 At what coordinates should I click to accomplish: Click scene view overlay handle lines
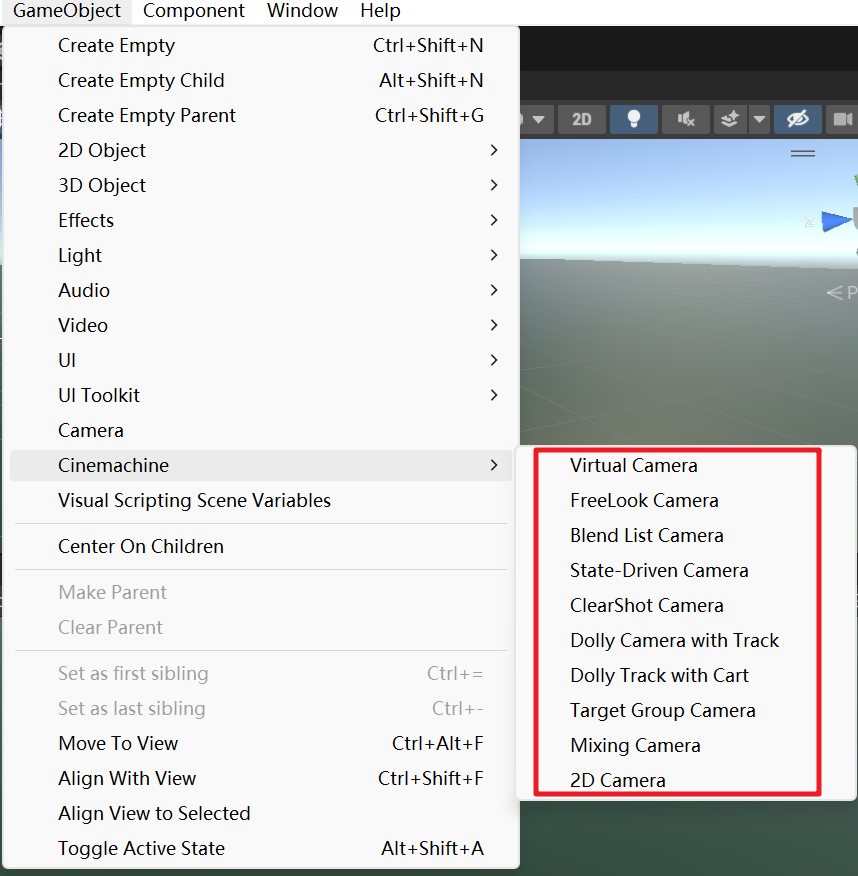[803, 153]
